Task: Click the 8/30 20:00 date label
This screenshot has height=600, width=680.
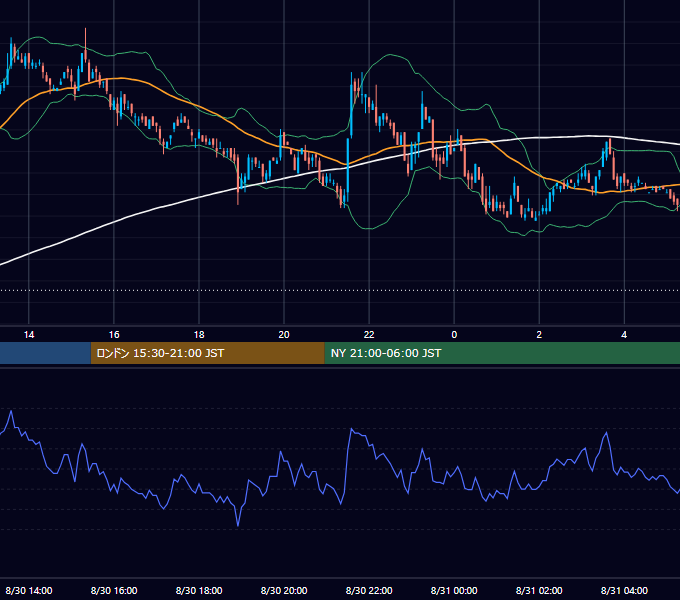Action: point(284,590)
